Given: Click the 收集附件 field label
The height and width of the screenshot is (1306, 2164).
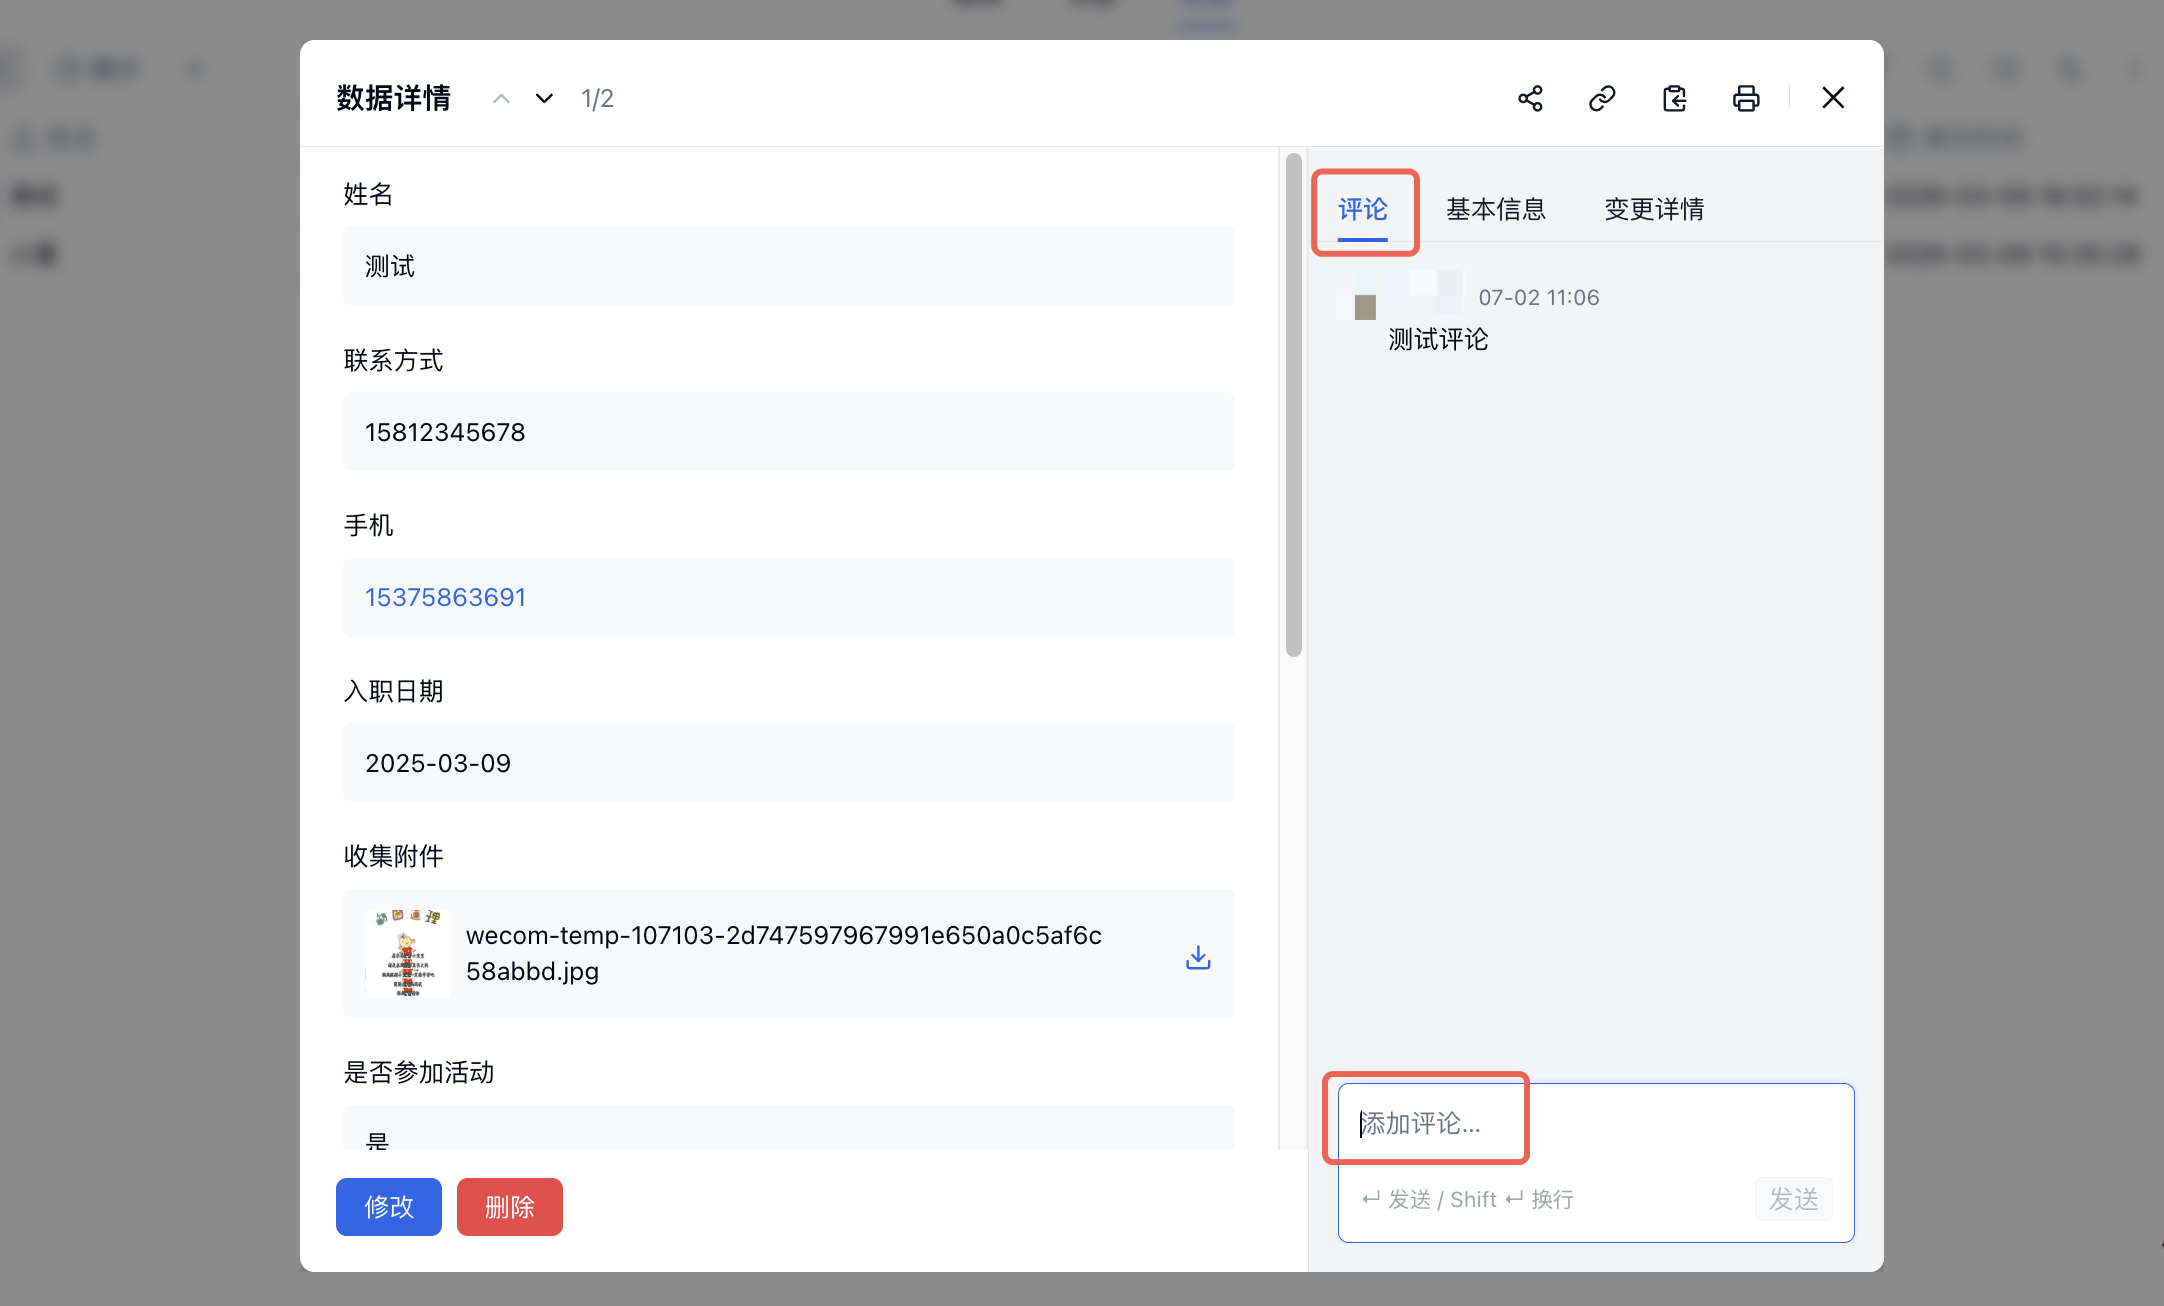Looking at the screenshot, I should point(393,856).
